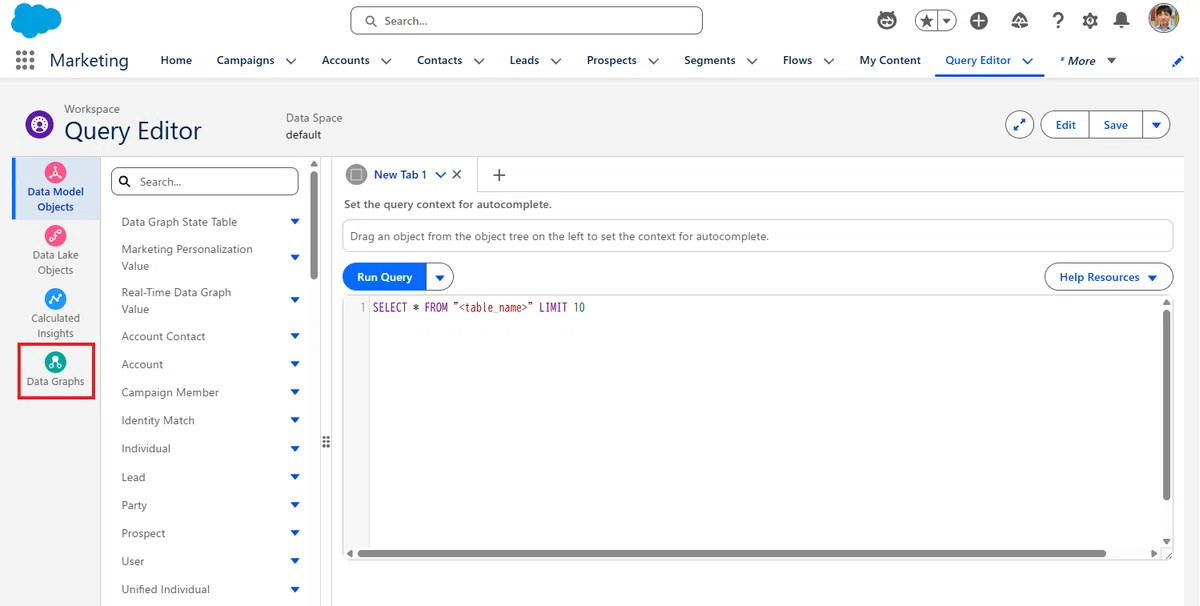Expand the Campaign Member object
This screenshot has width=1200, height=606.
(x=295, y=392)
